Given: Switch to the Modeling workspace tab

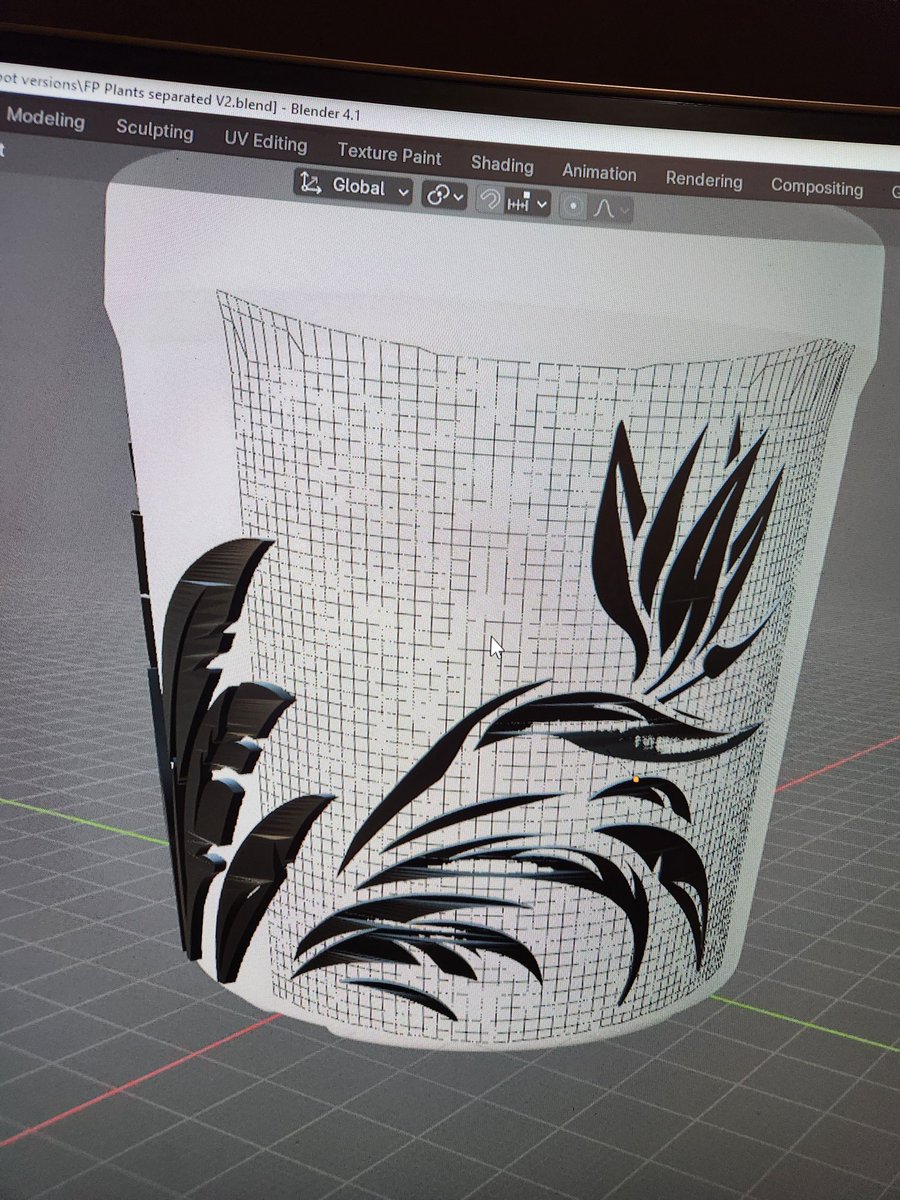Looking at the screenshot, I should 46,119.
